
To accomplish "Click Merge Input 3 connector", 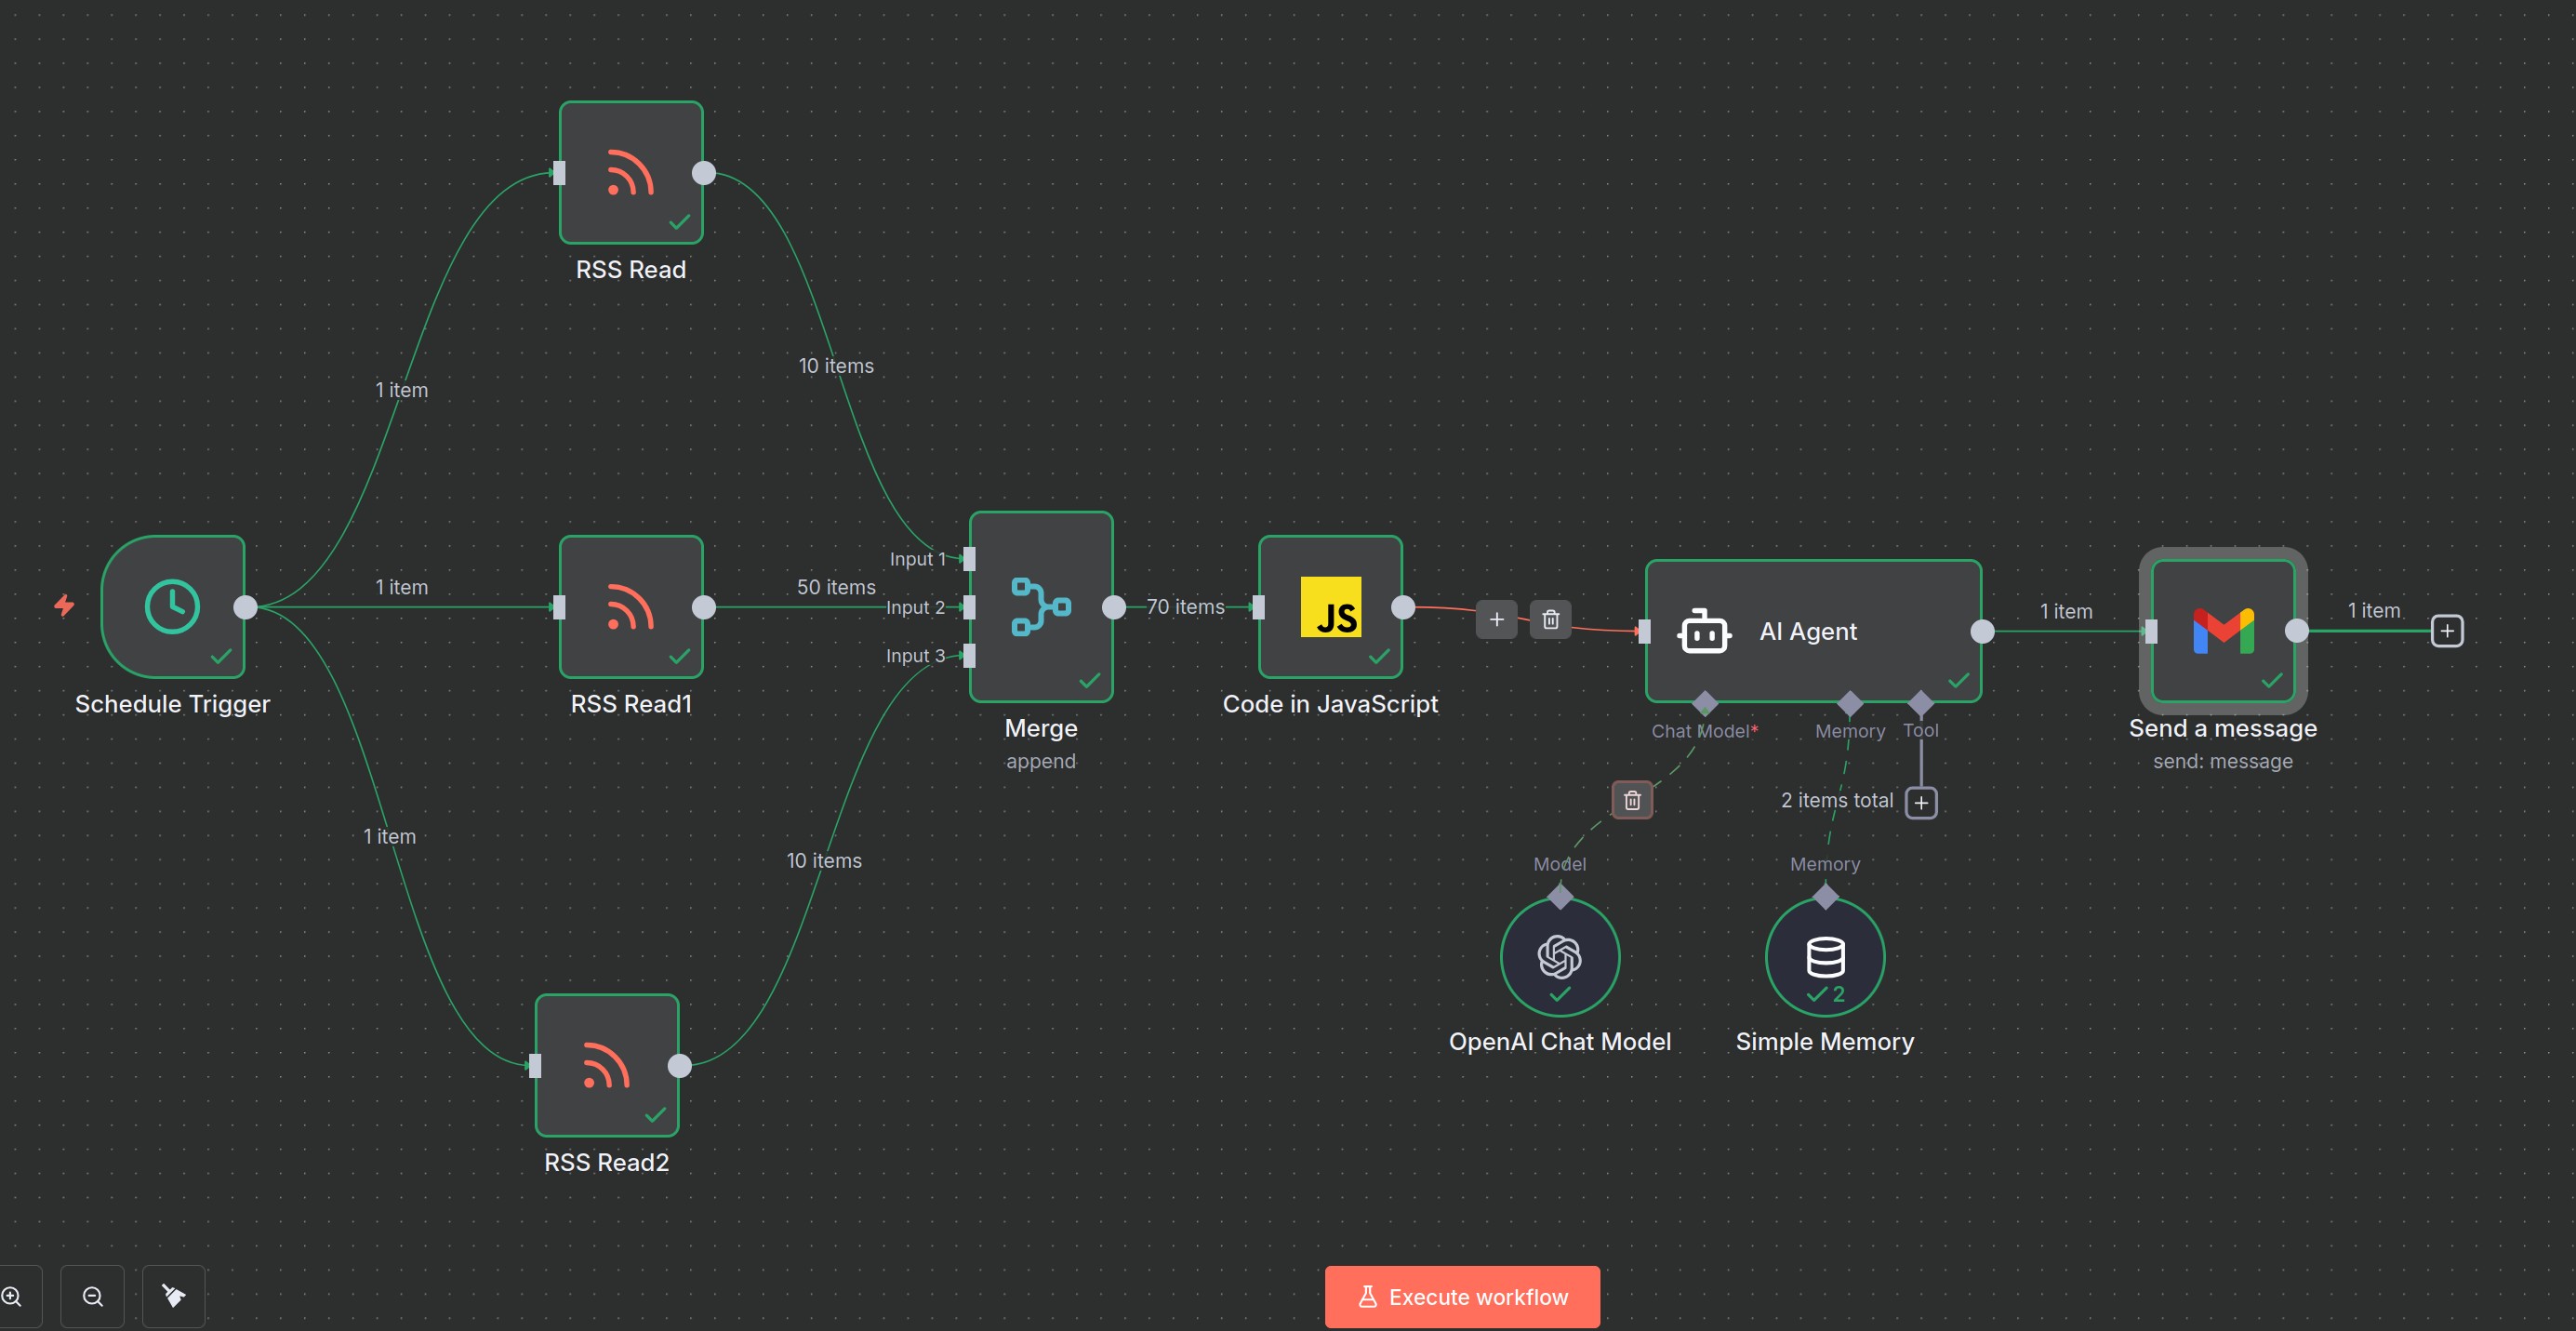I will [969, 655].
